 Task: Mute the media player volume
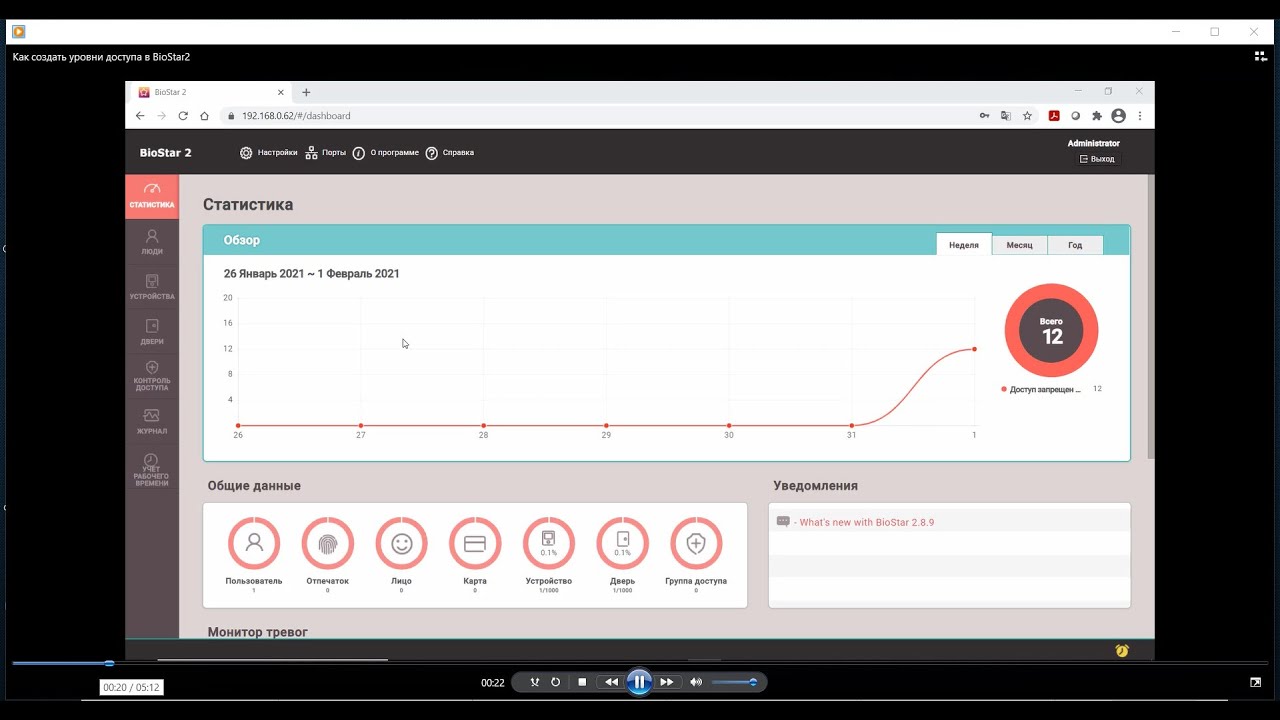click(696, 682)
